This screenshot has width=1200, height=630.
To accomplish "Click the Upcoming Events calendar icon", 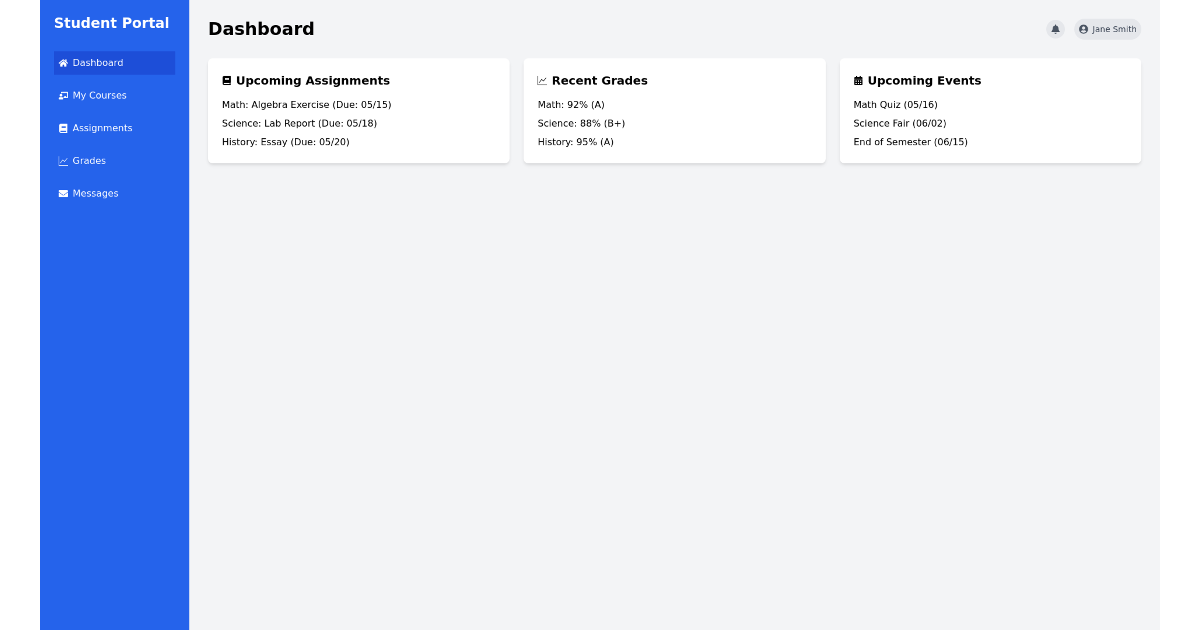I will click(x=857, y=80).
